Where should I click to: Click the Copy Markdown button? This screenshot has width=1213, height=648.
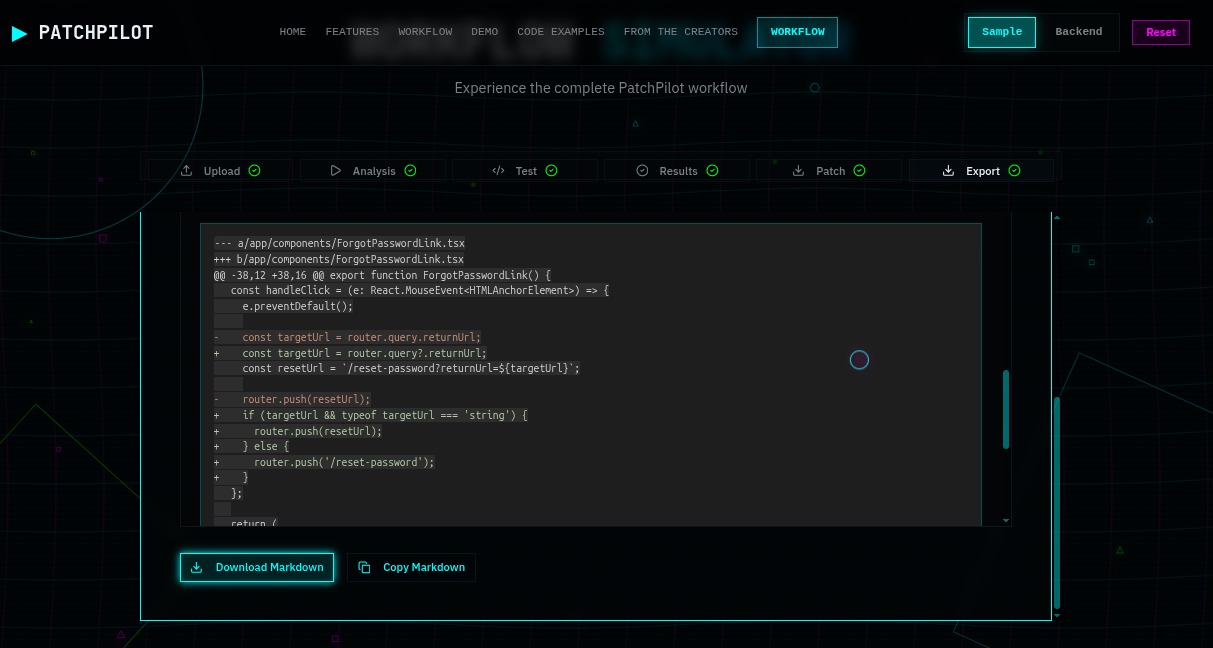[411, 567]
